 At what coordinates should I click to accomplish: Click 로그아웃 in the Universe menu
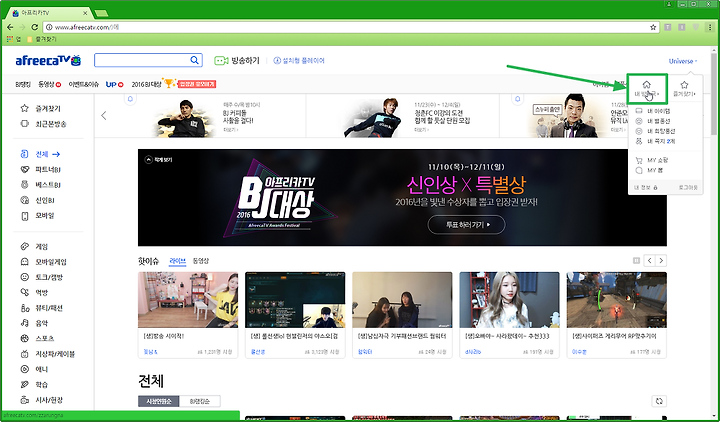[x=688, y=187]
